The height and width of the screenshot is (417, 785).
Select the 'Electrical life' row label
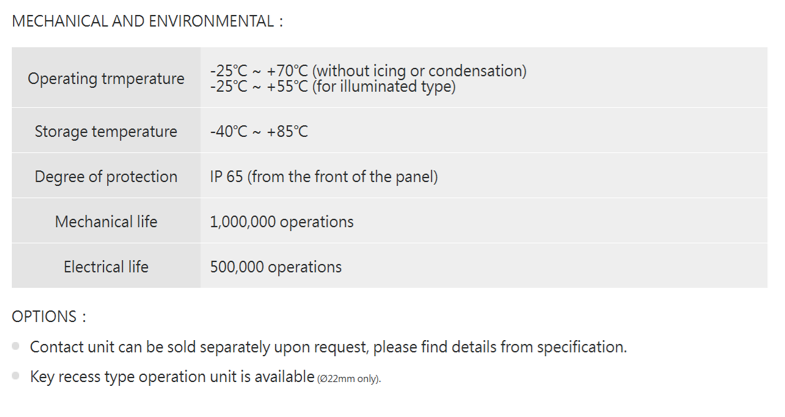pos(106,267)
